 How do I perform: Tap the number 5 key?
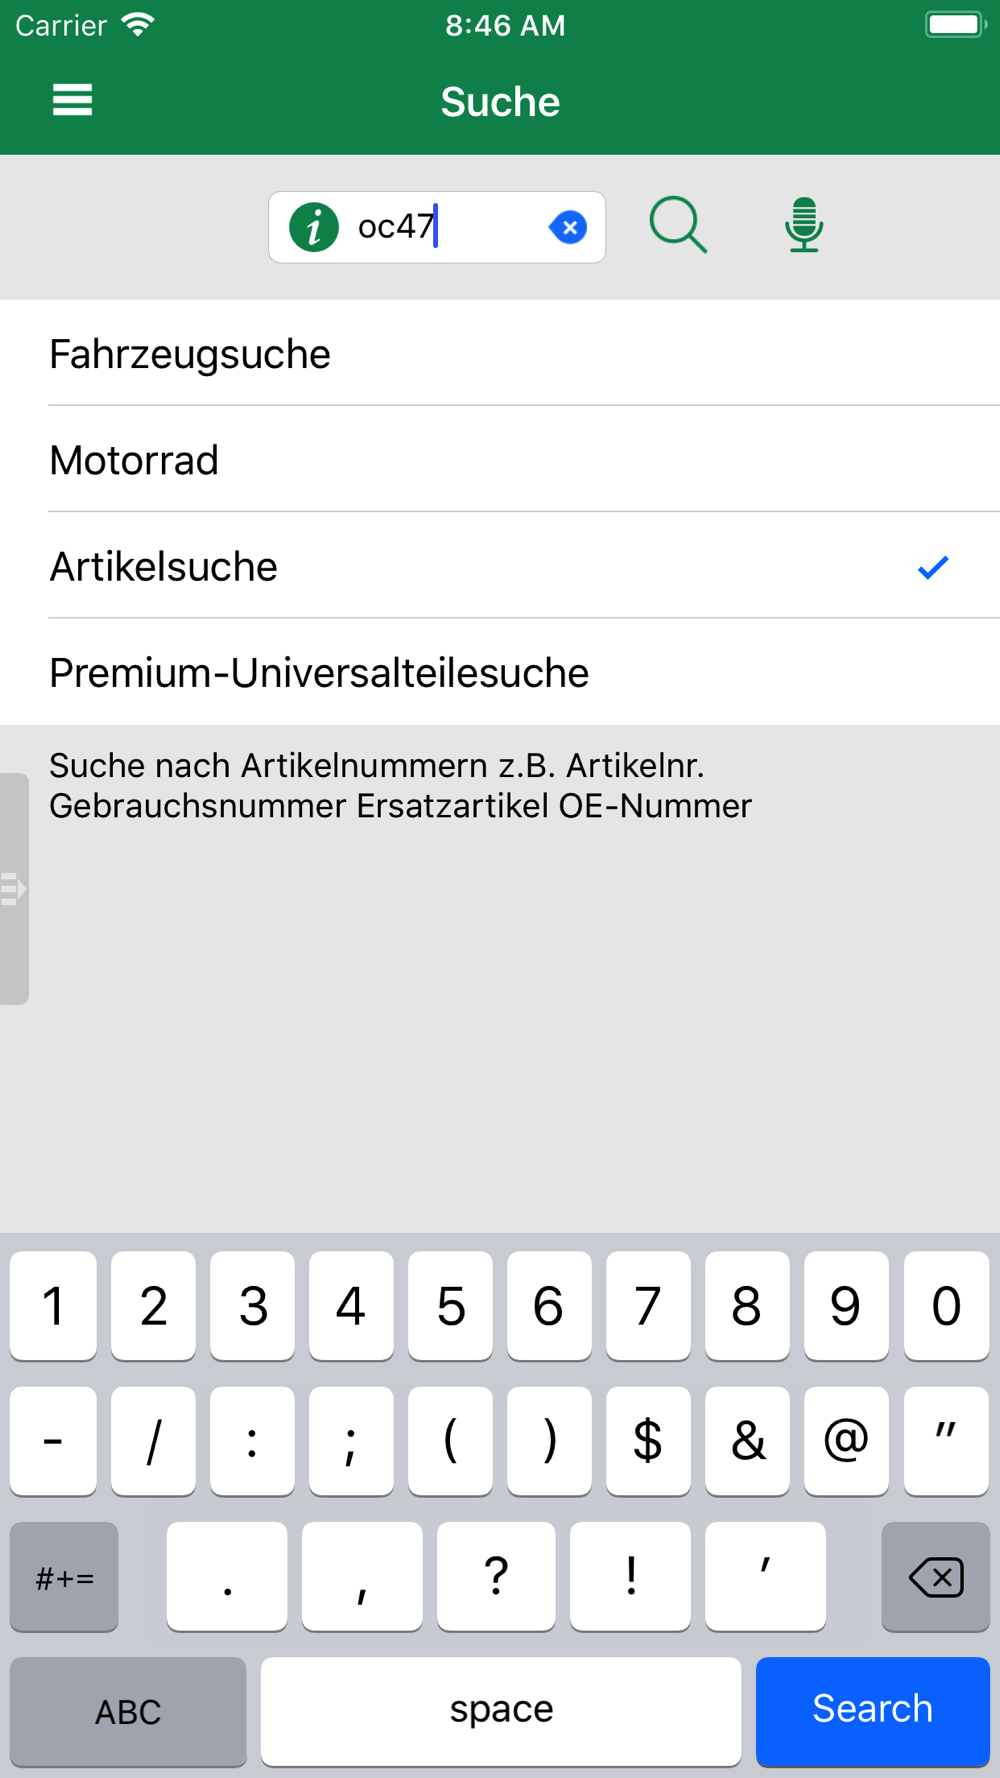point(450,1306)
